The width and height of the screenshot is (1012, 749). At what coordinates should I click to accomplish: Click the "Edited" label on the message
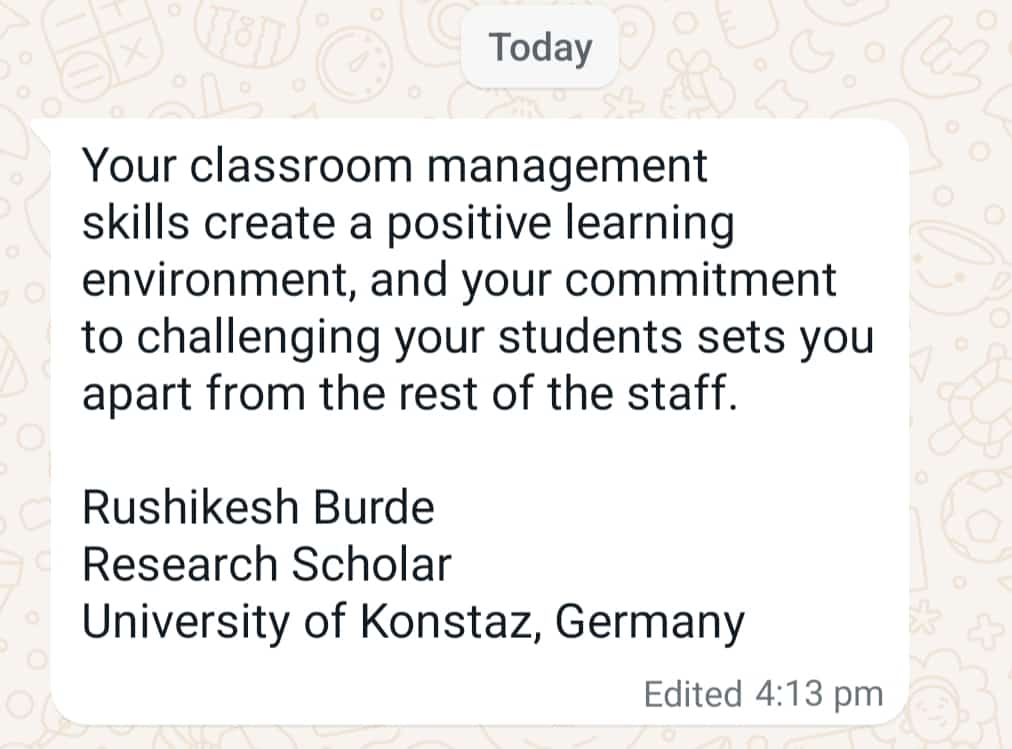(692, 694)
